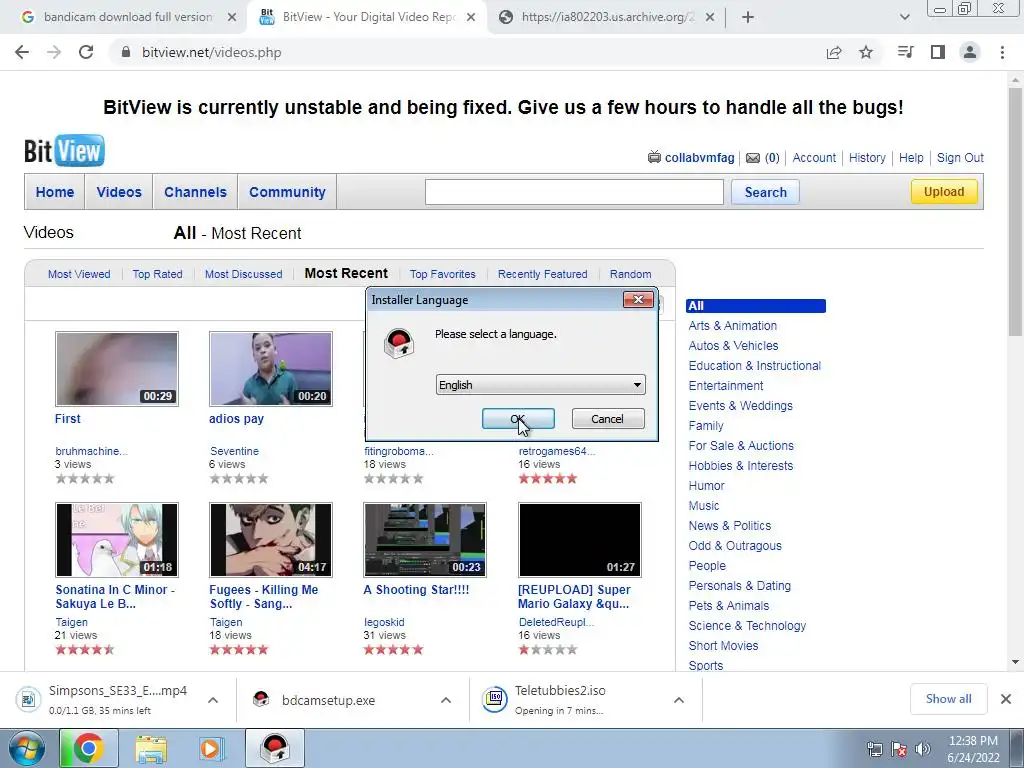This screenshot has width=1024, height=768.
Task: Click the browser back arrow
Action: tap(22, 52)
